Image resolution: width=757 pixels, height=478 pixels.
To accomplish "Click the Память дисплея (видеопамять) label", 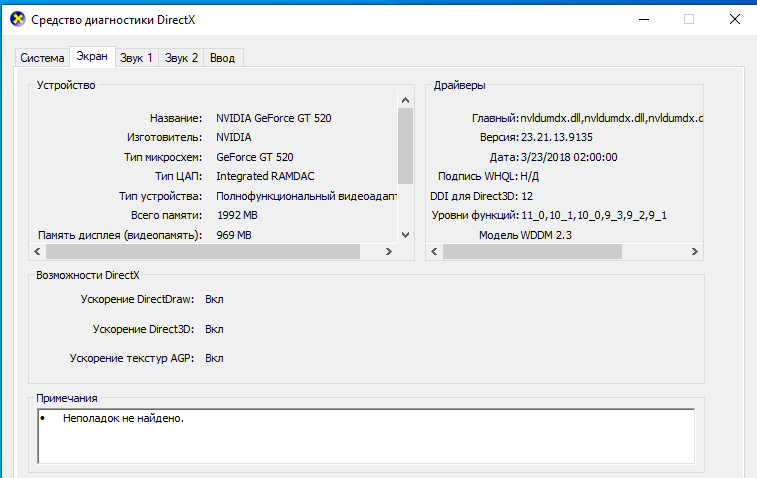I will [120, 235].
